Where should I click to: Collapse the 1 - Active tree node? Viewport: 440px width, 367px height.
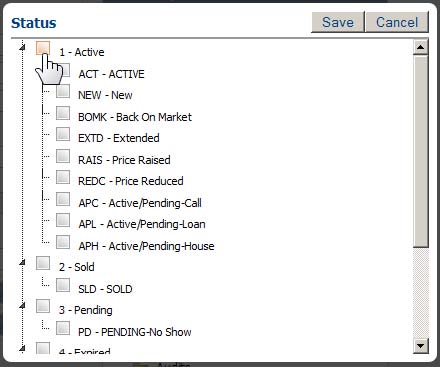[22, 48]
